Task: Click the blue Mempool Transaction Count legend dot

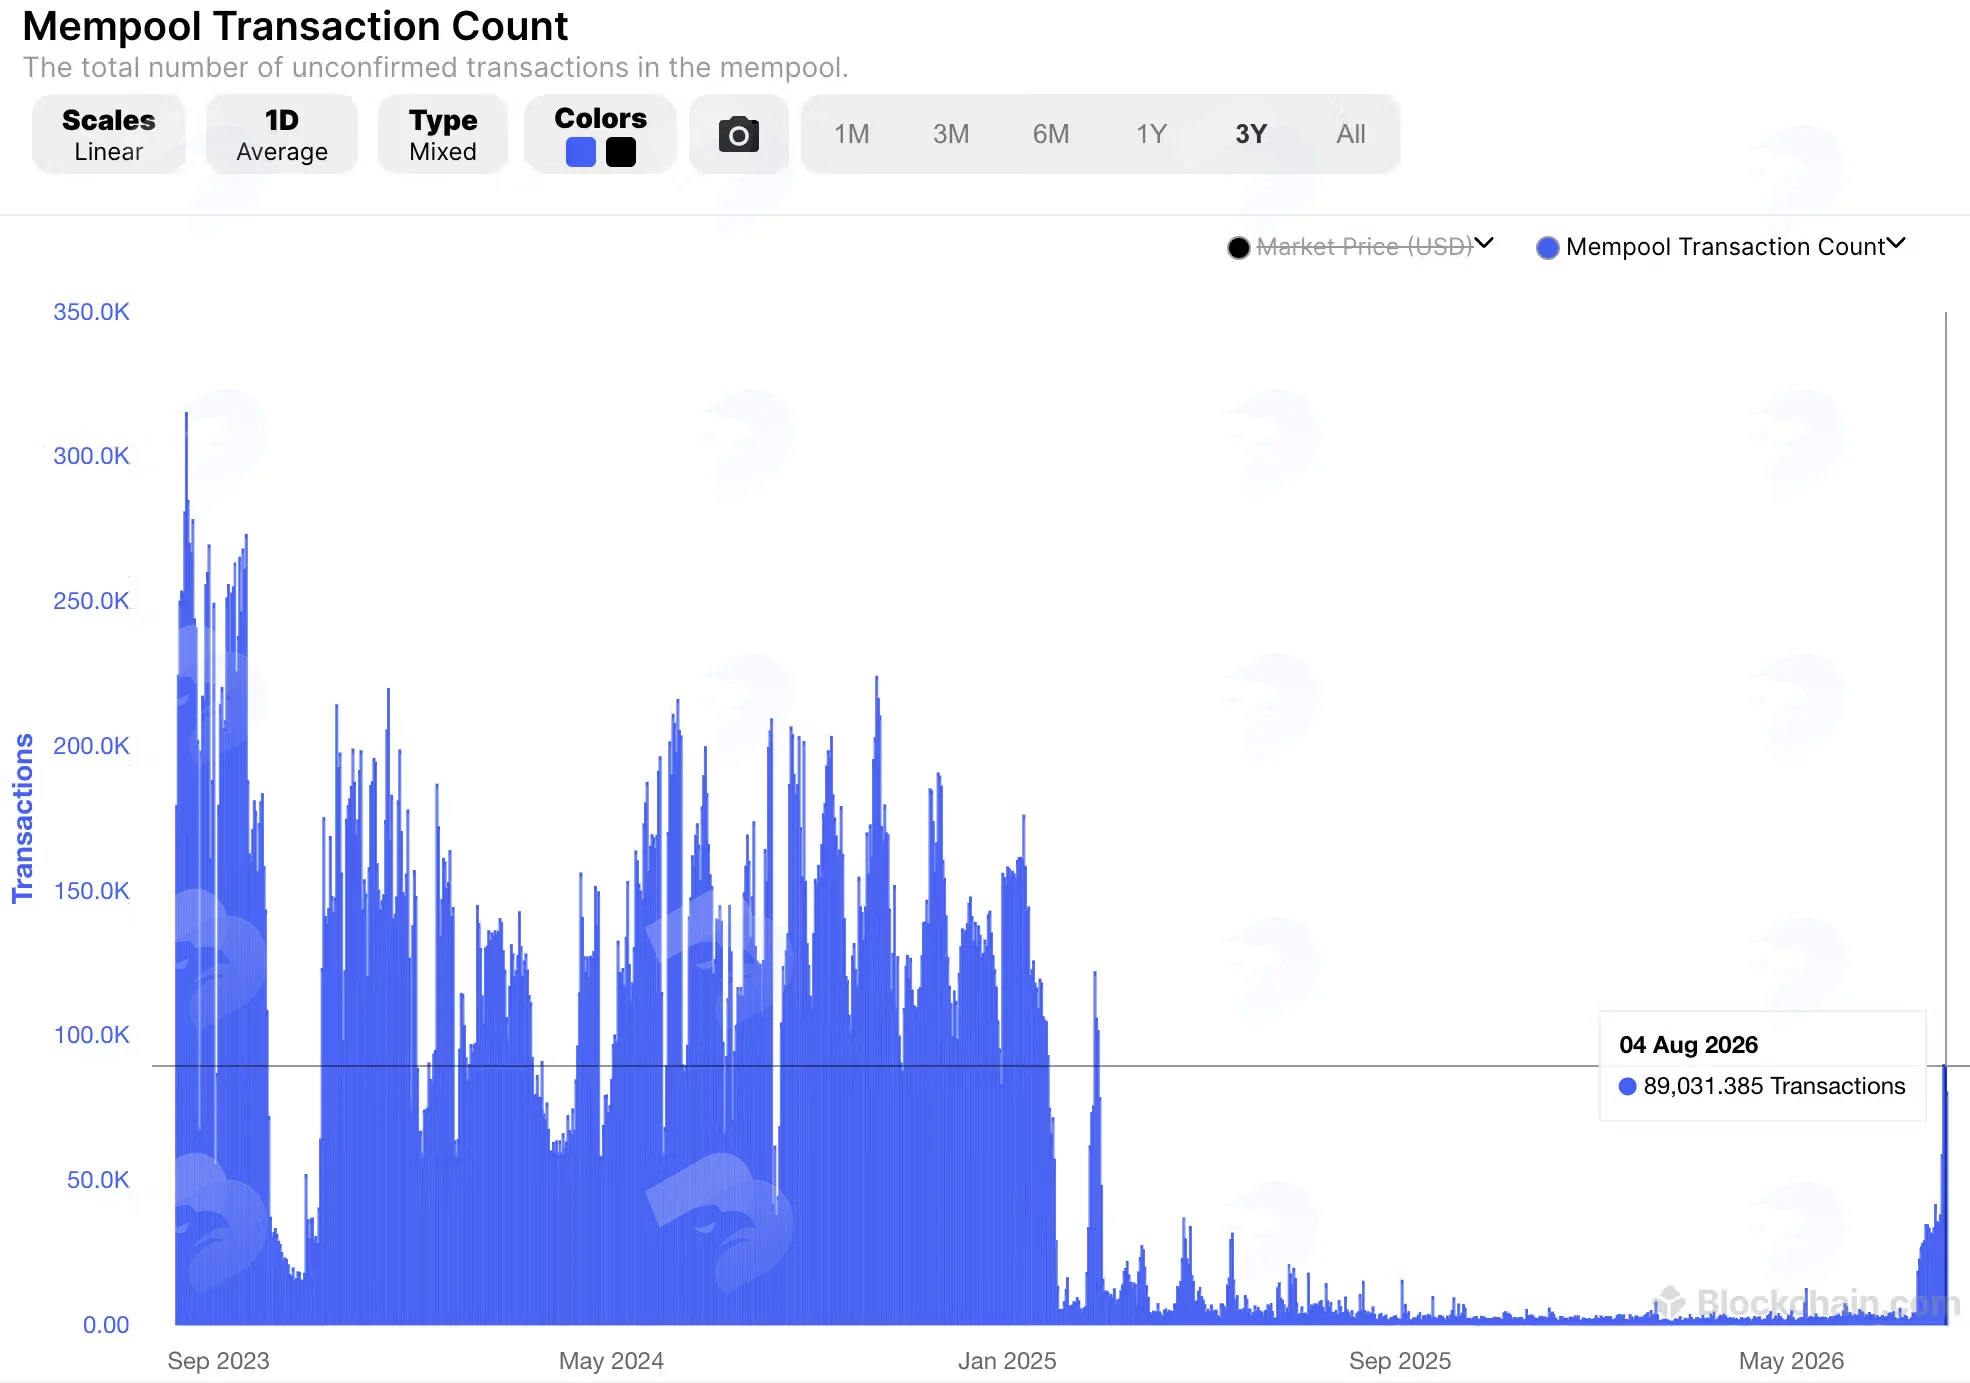Action: click(x=1547, y=248)
